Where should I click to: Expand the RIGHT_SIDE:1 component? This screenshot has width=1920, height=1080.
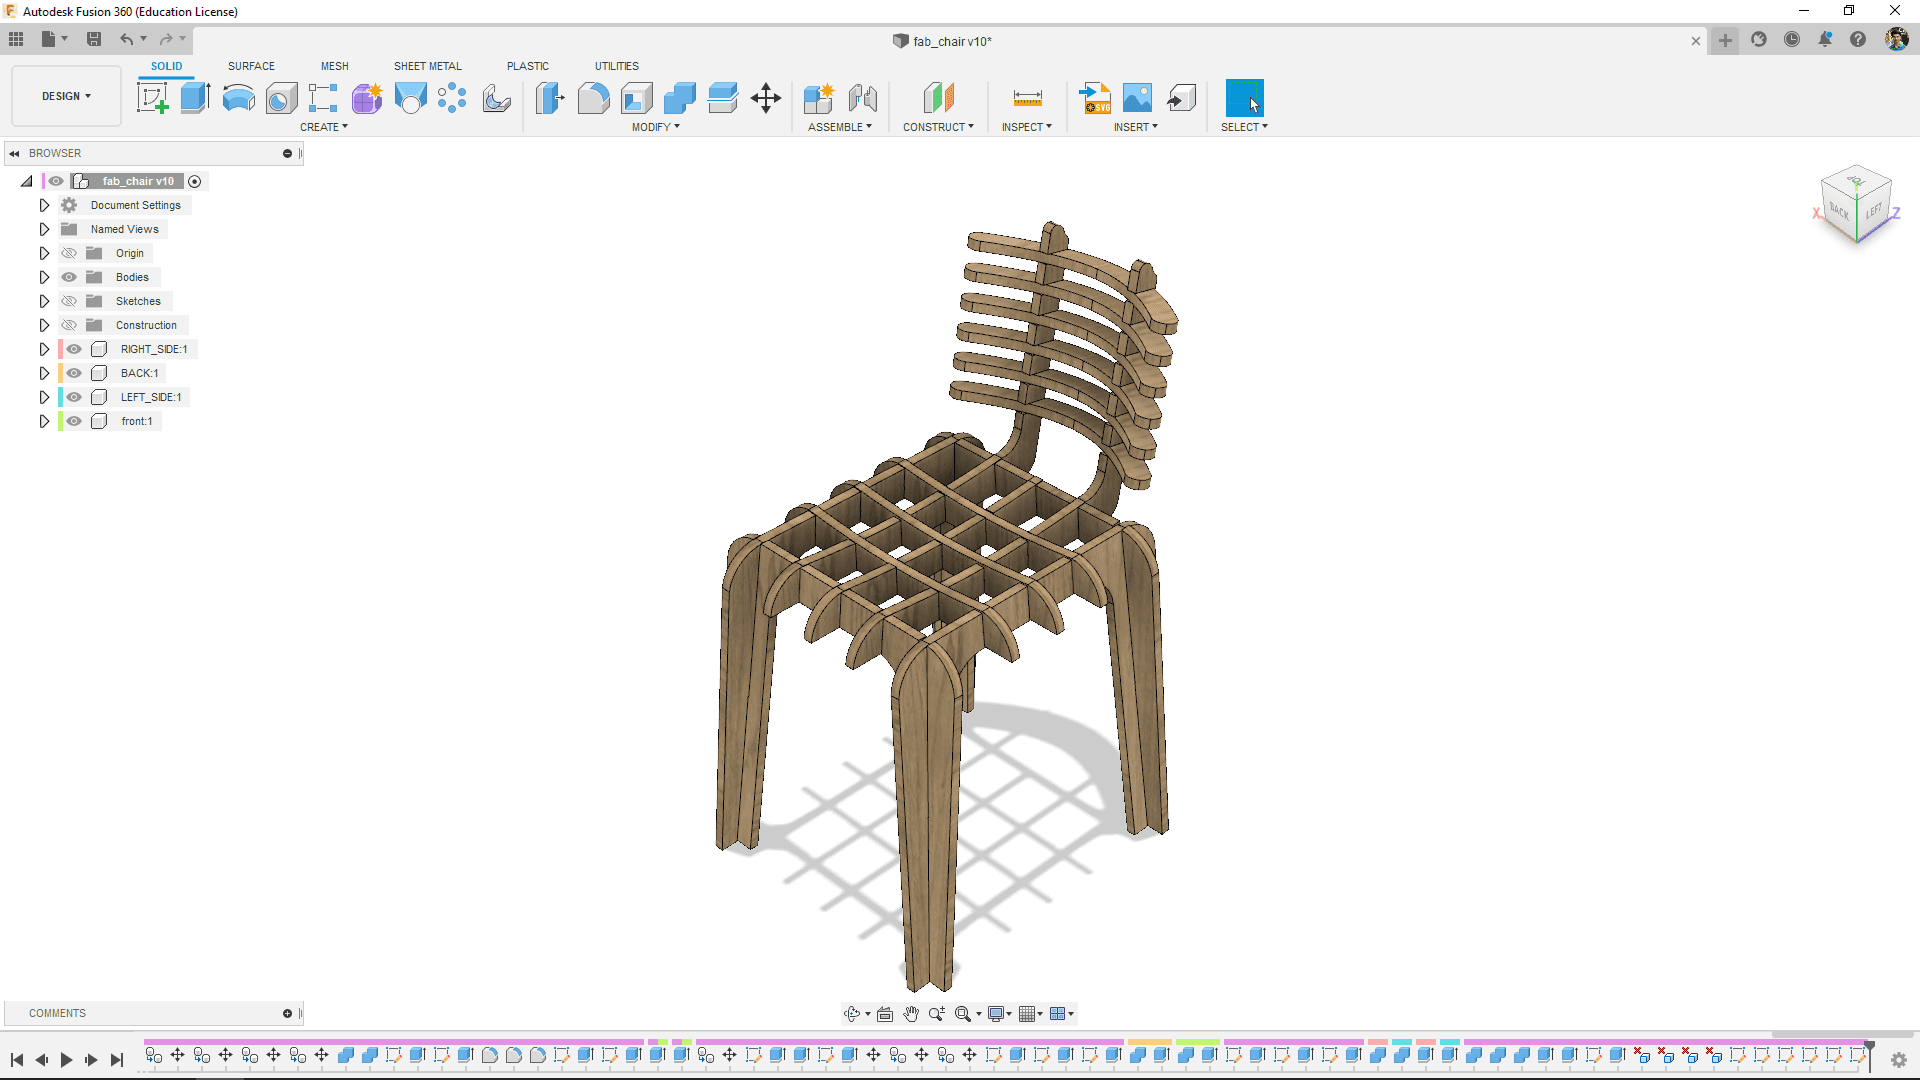44,349
